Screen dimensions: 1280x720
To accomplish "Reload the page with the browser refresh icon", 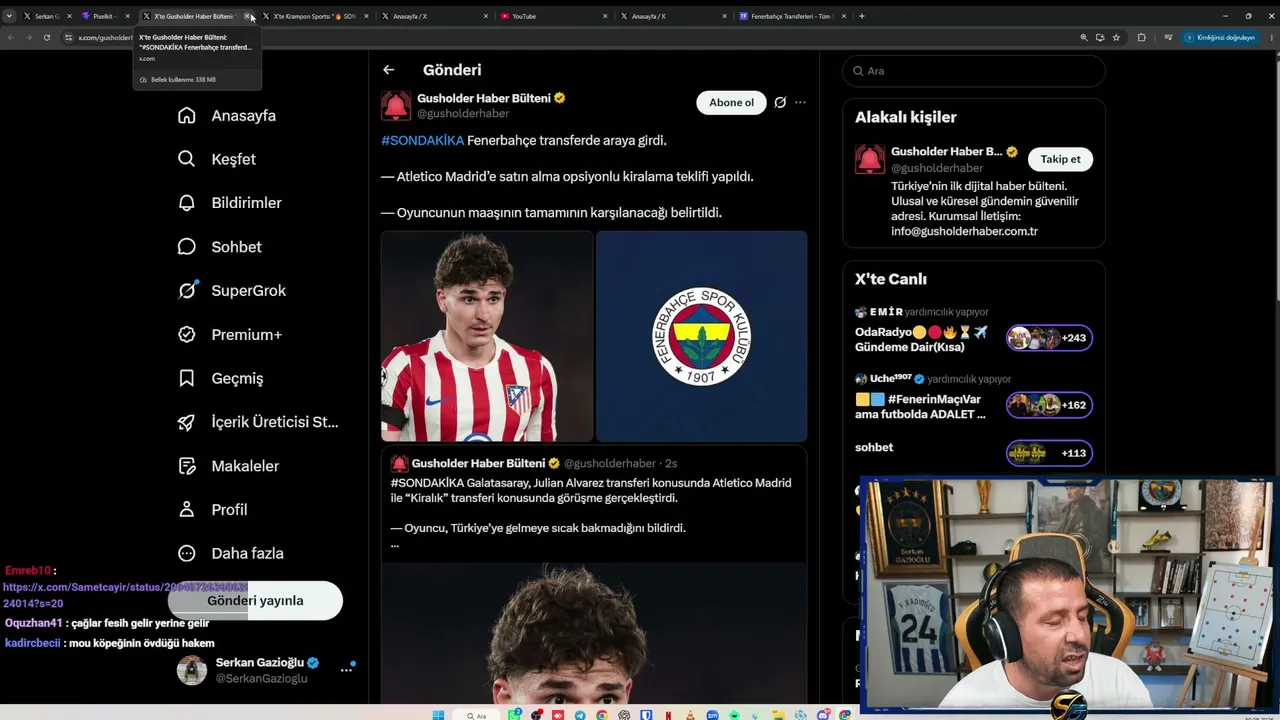I will click(x=46, y=37).
